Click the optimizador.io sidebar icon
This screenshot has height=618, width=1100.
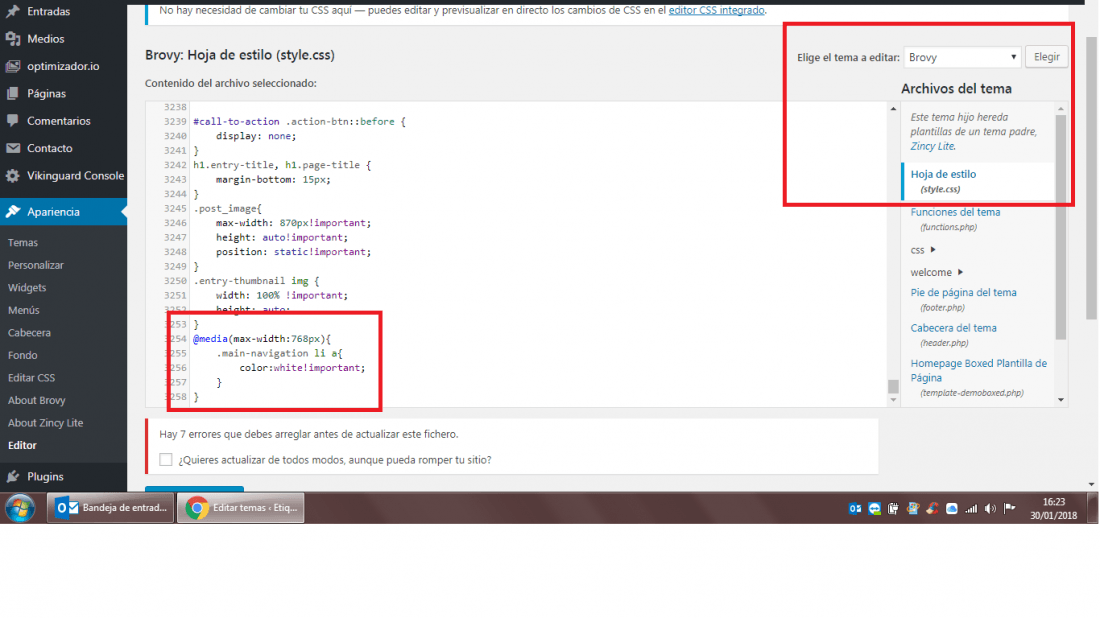(x=13, y=66)
